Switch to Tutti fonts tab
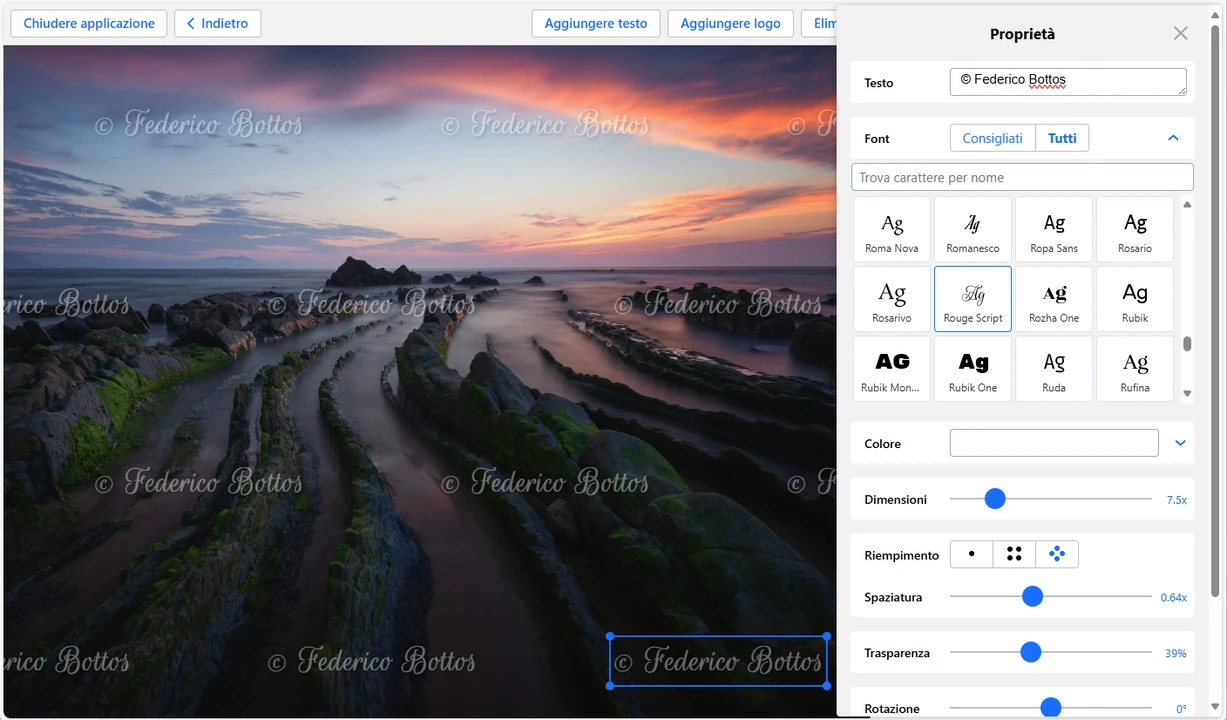1227x720 pixels. point(1062,138)
